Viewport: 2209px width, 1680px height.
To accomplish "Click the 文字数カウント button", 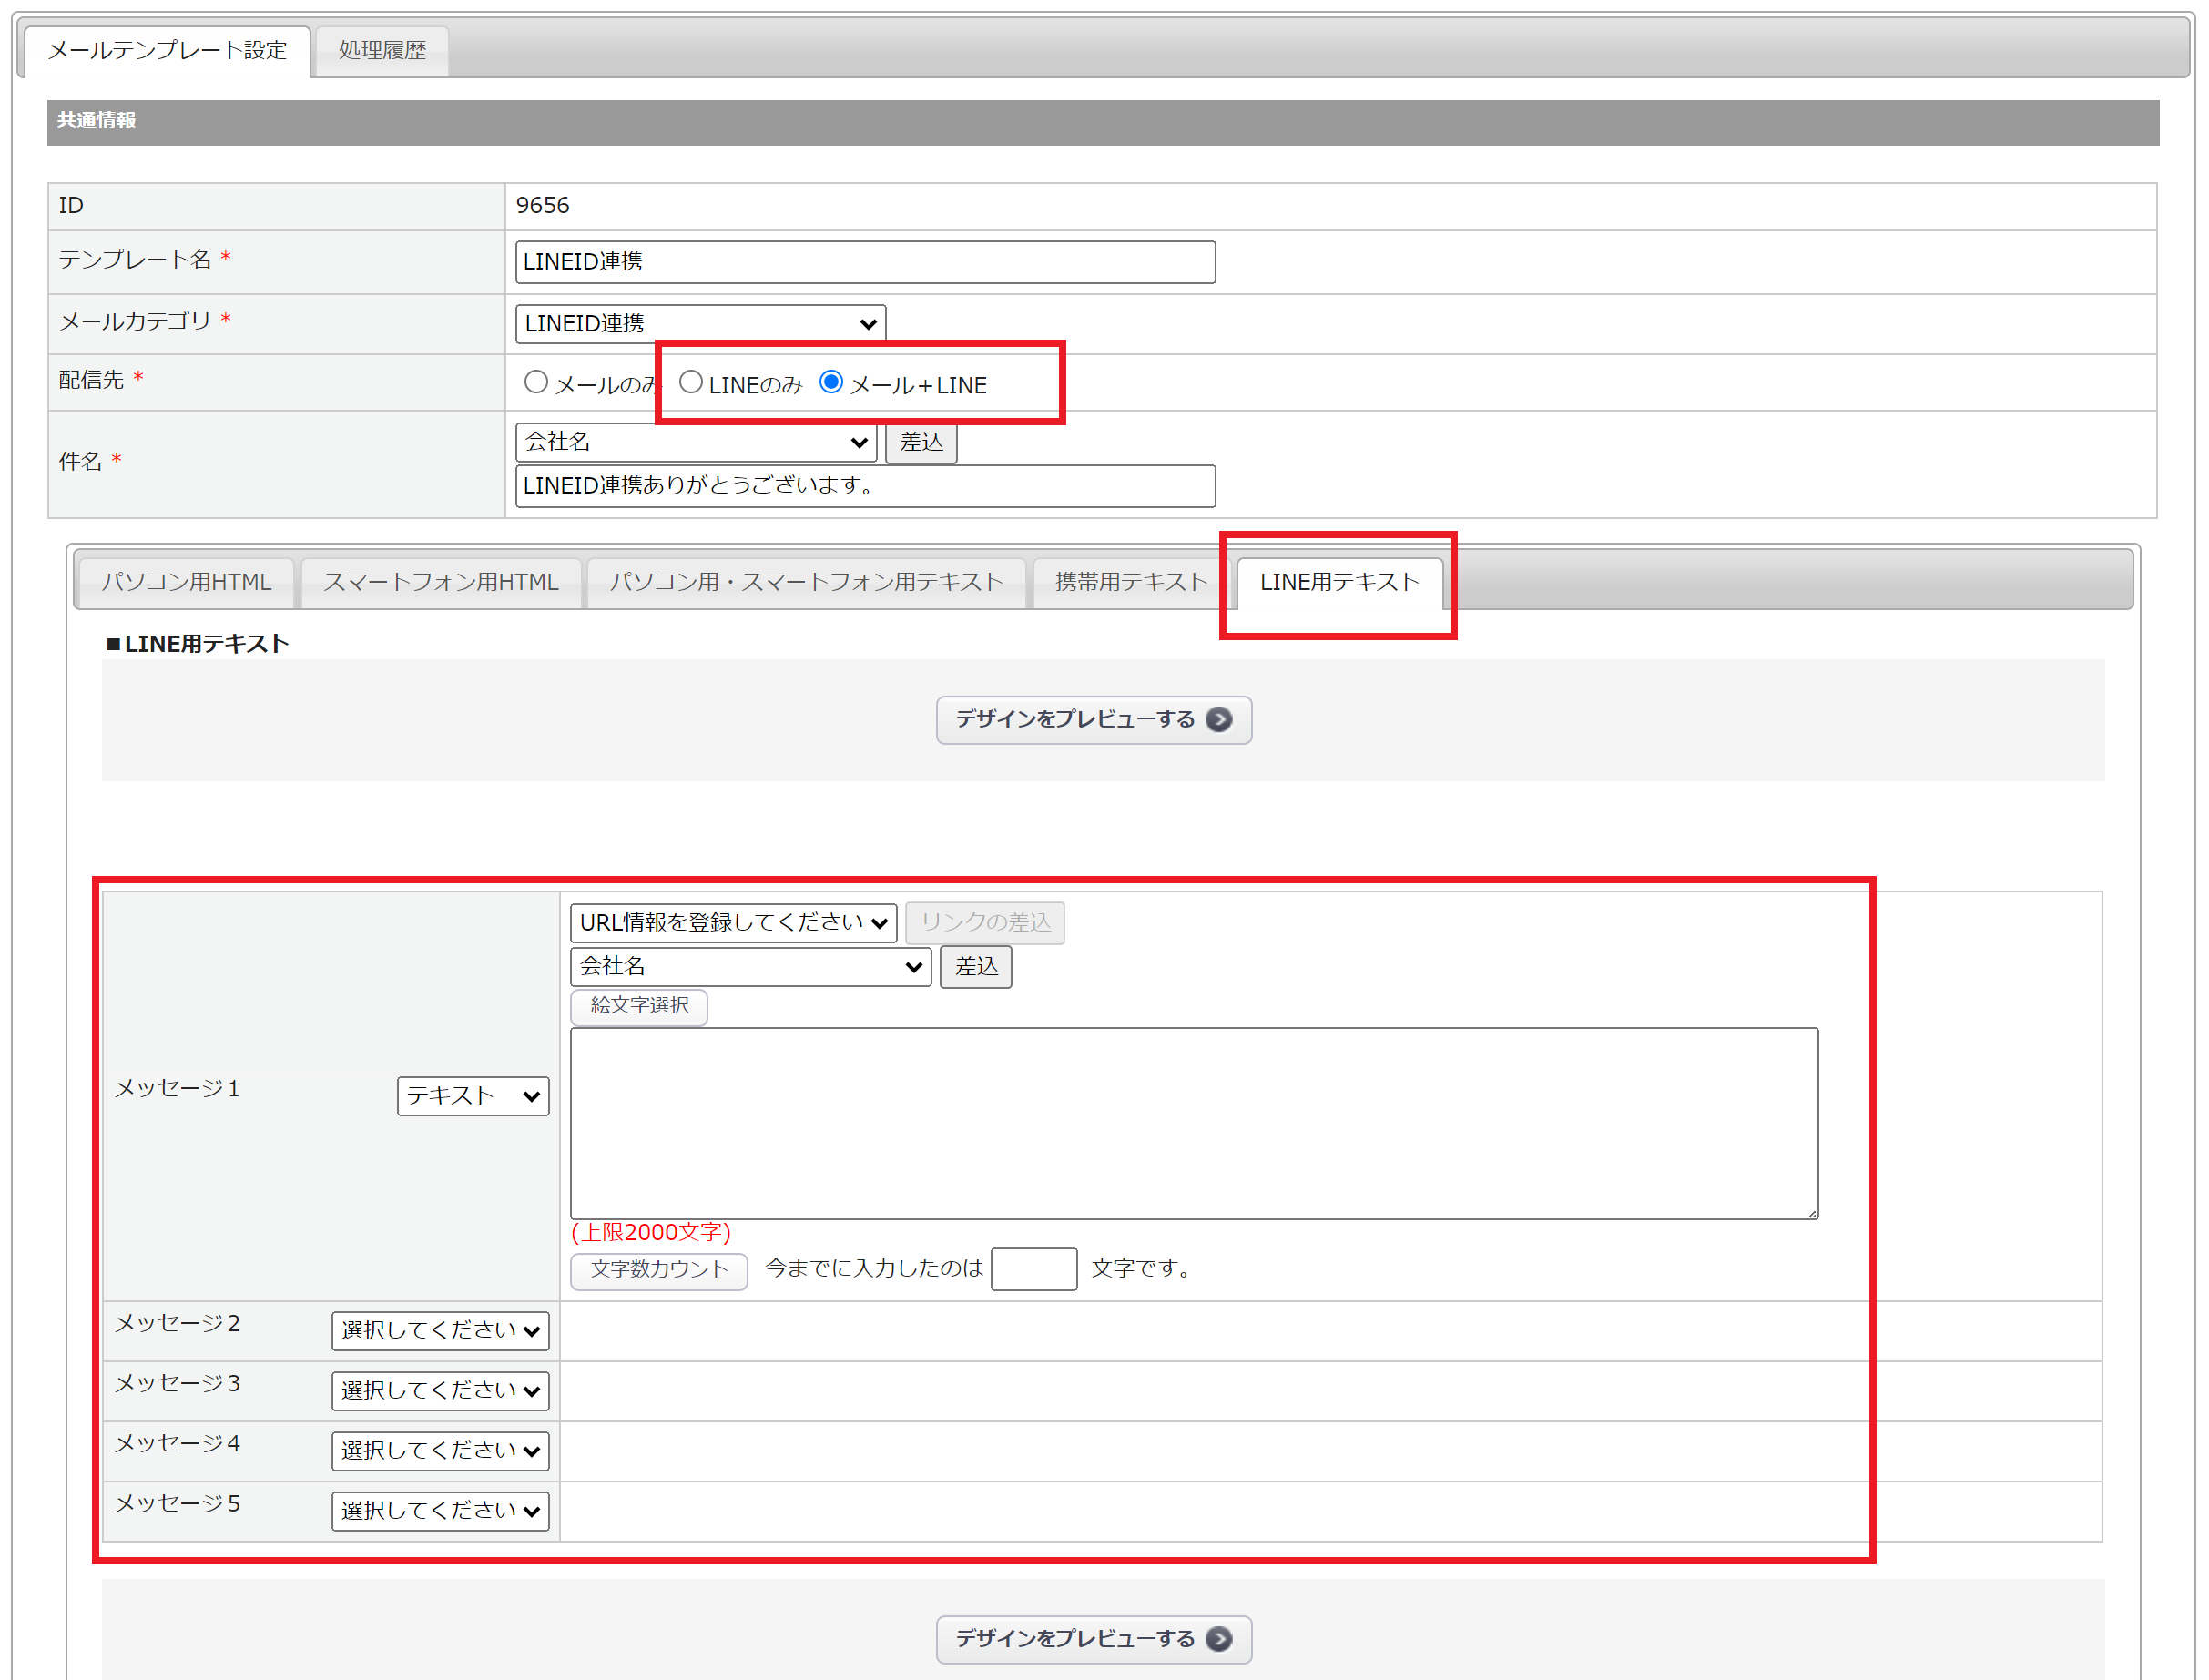I will pos(658,1269).
